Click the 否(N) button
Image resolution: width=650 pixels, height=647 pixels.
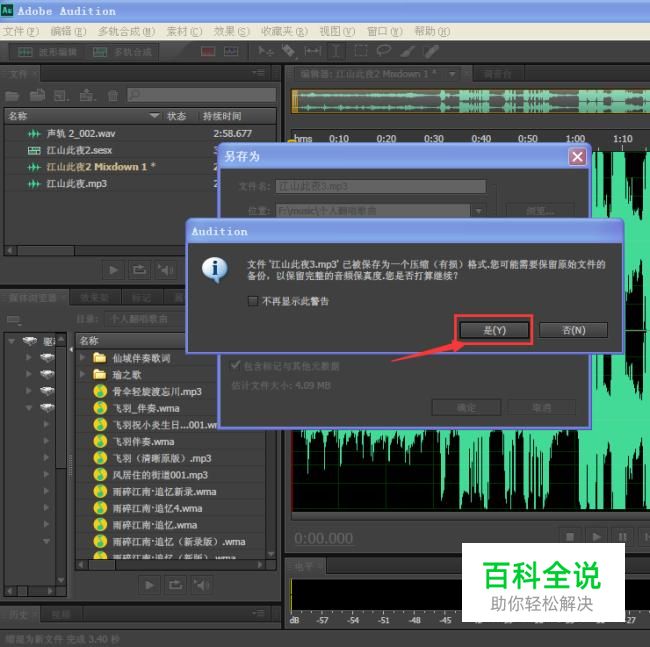coord(573,330)
